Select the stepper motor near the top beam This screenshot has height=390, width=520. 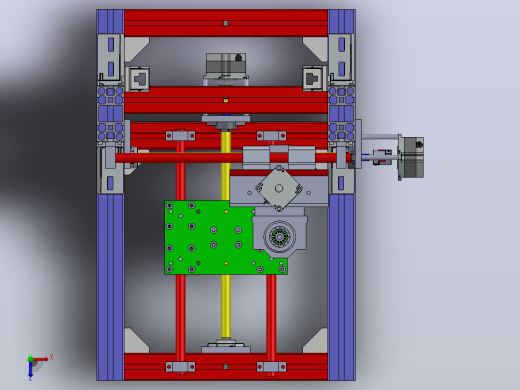click(226, 65)
